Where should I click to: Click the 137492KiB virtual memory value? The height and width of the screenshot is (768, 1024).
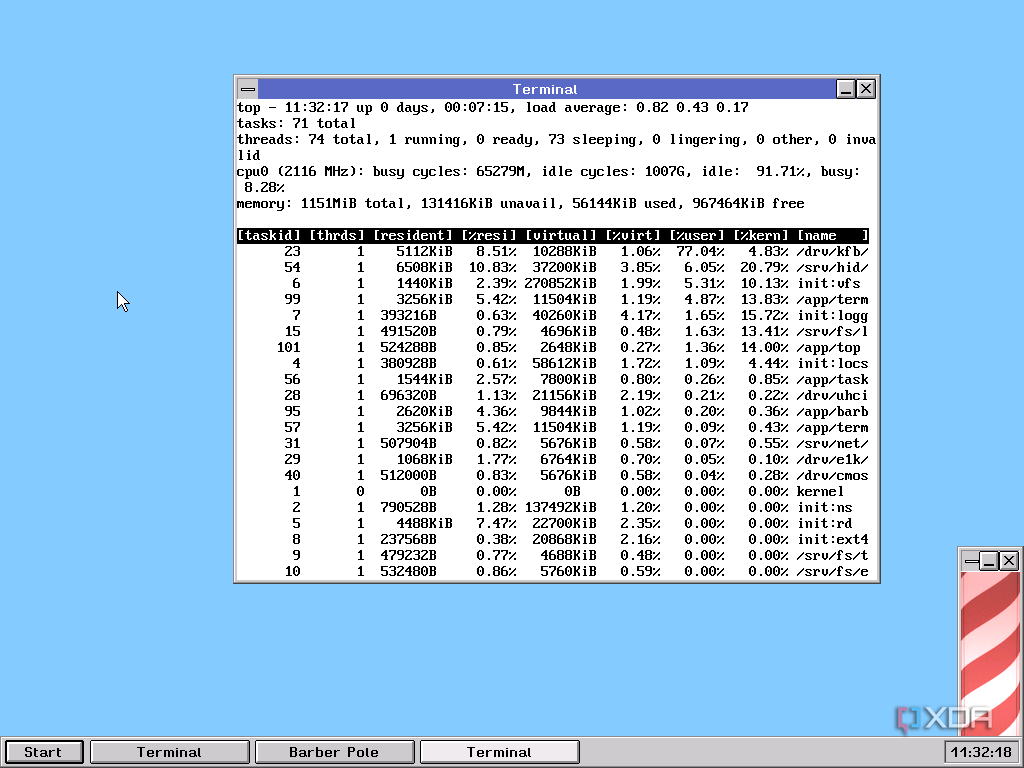(x=560, y=507)
